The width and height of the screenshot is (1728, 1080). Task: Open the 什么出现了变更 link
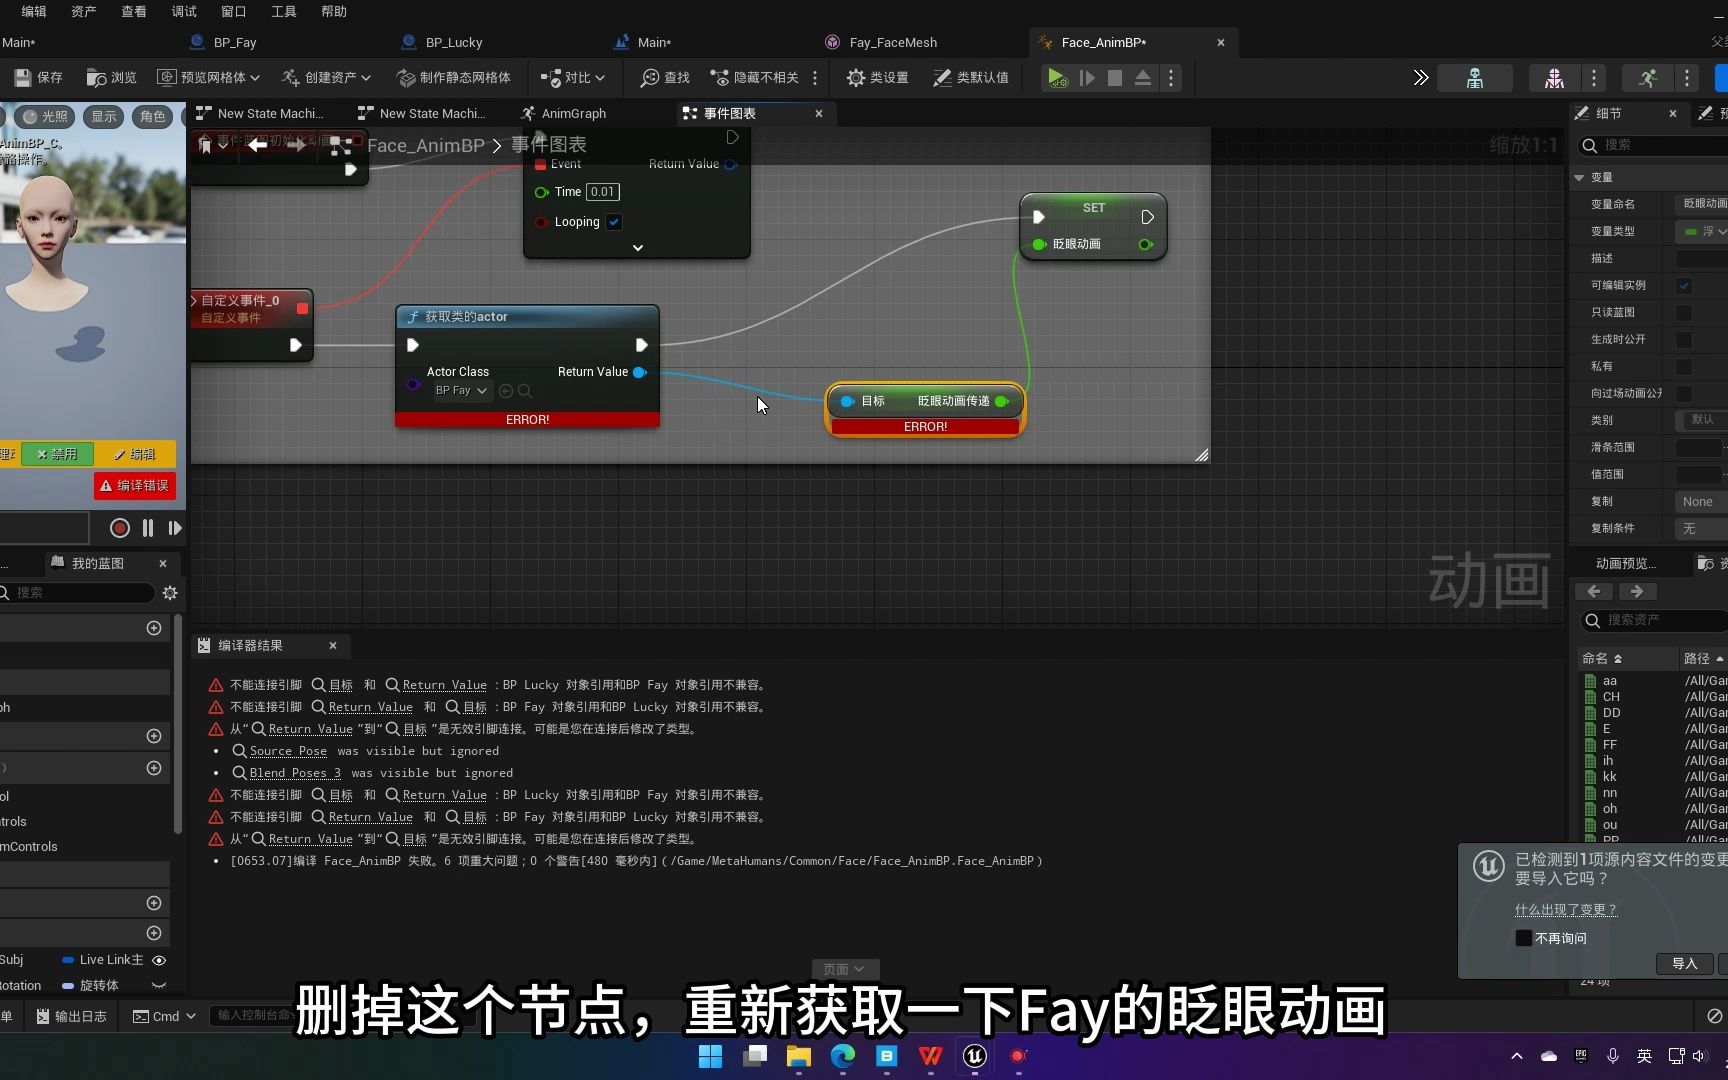[1566, 909]
